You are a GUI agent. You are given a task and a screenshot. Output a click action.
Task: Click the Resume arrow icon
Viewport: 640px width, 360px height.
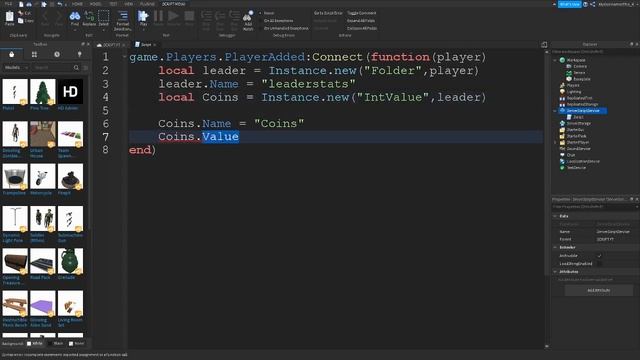pyautogui.click(x=173, y=16)
